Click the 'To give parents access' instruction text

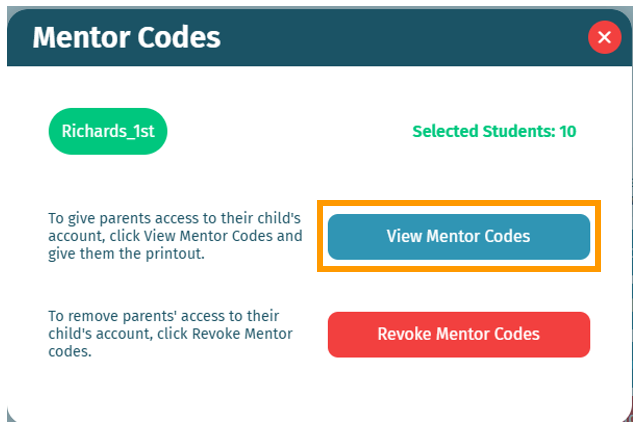click(175, 236)
